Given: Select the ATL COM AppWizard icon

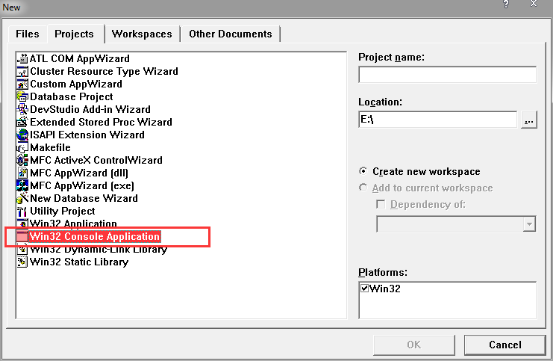Looking at the screenshot, I should [x=22, y=59].
